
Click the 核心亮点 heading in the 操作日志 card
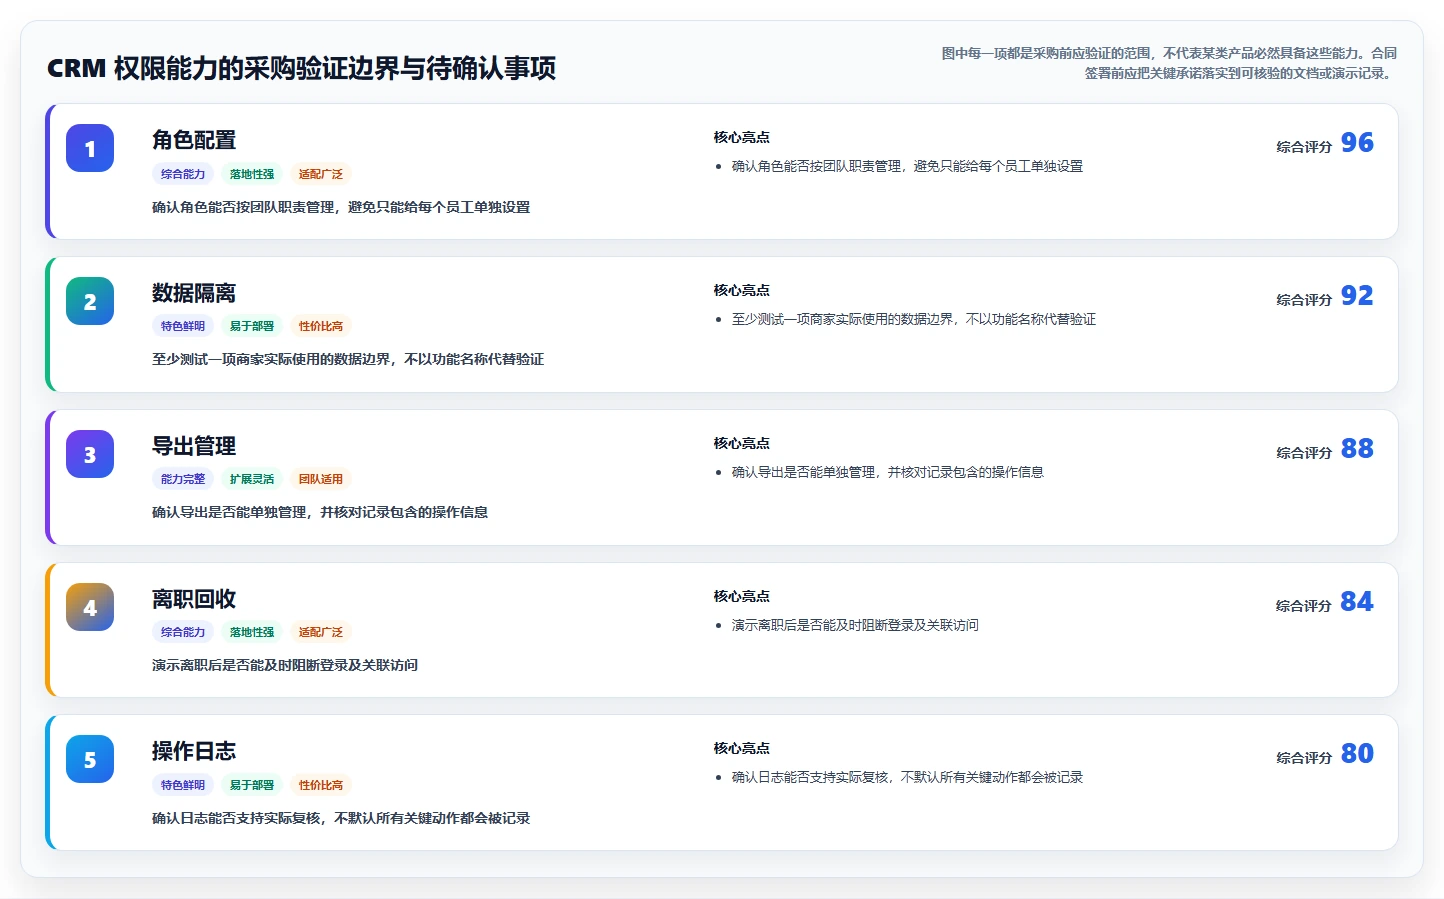(742, 749)
